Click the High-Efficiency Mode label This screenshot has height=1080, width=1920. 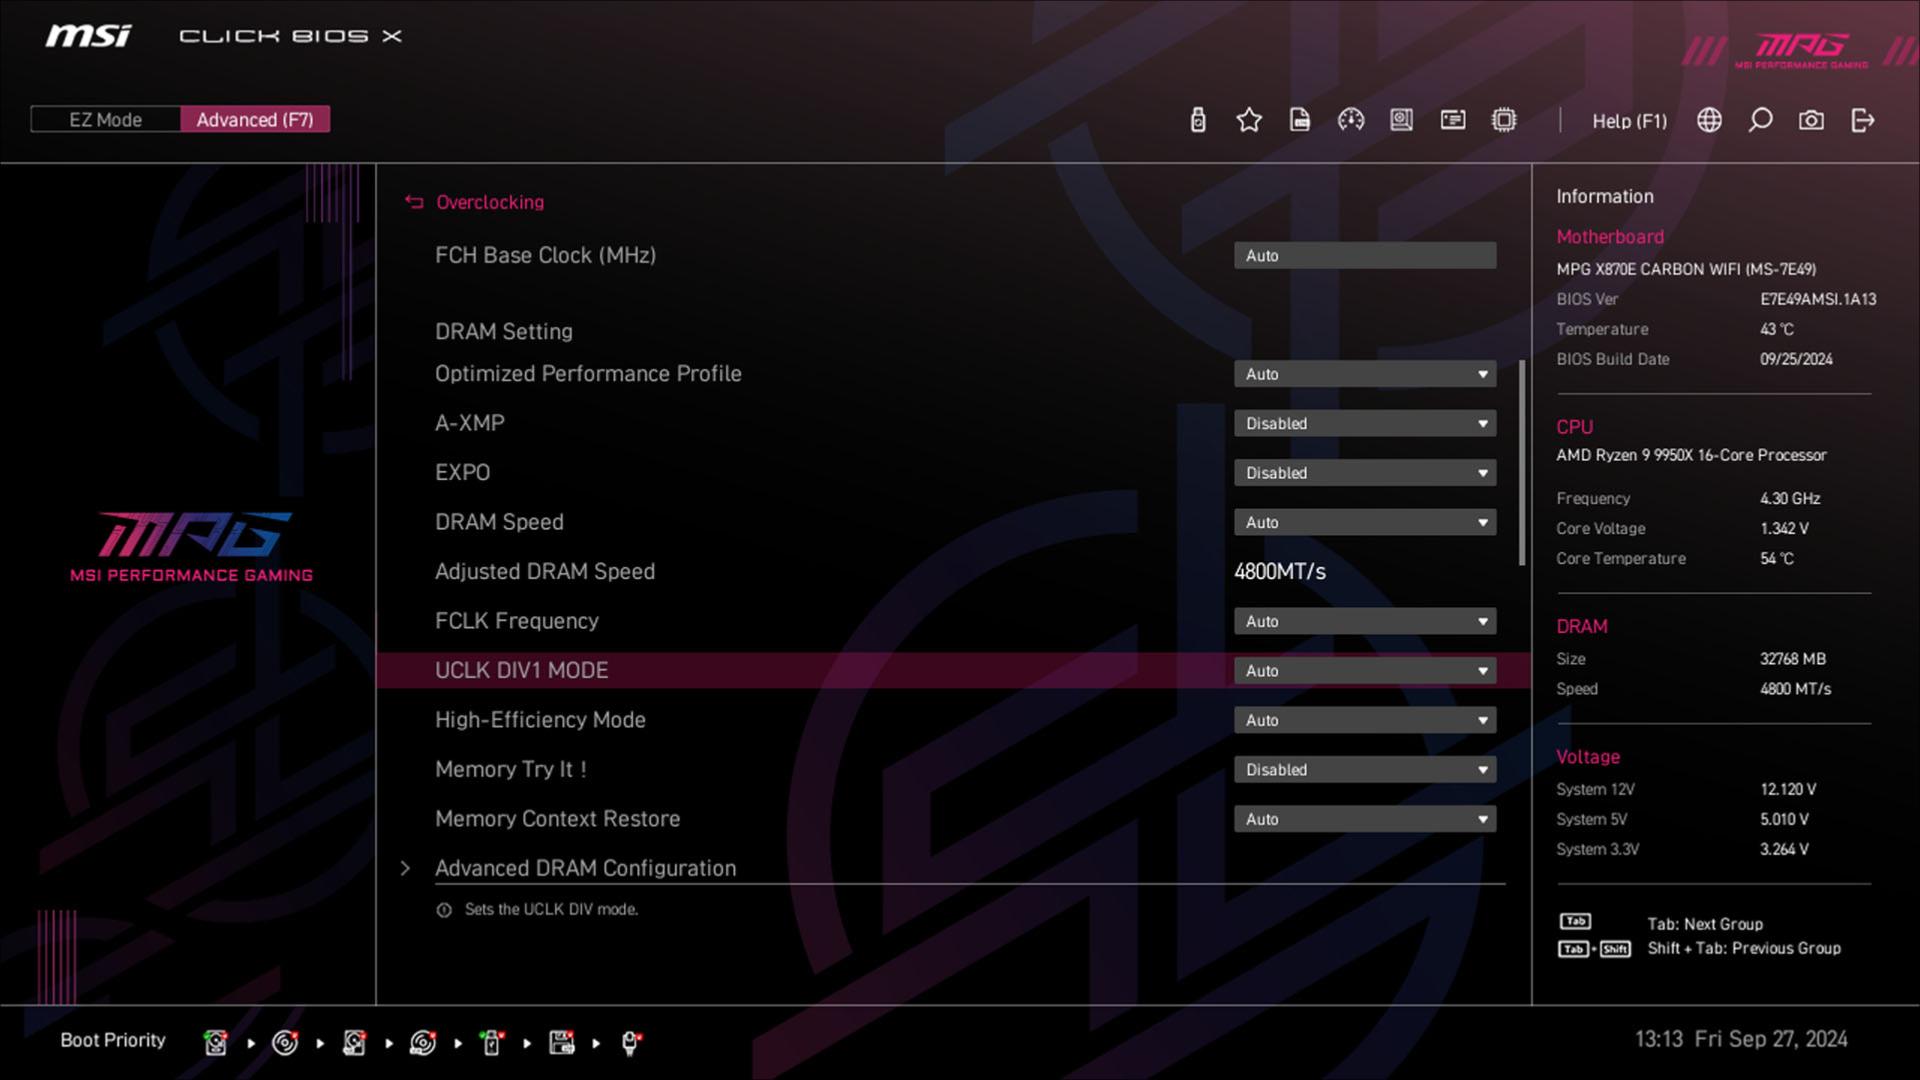point(540,720)
